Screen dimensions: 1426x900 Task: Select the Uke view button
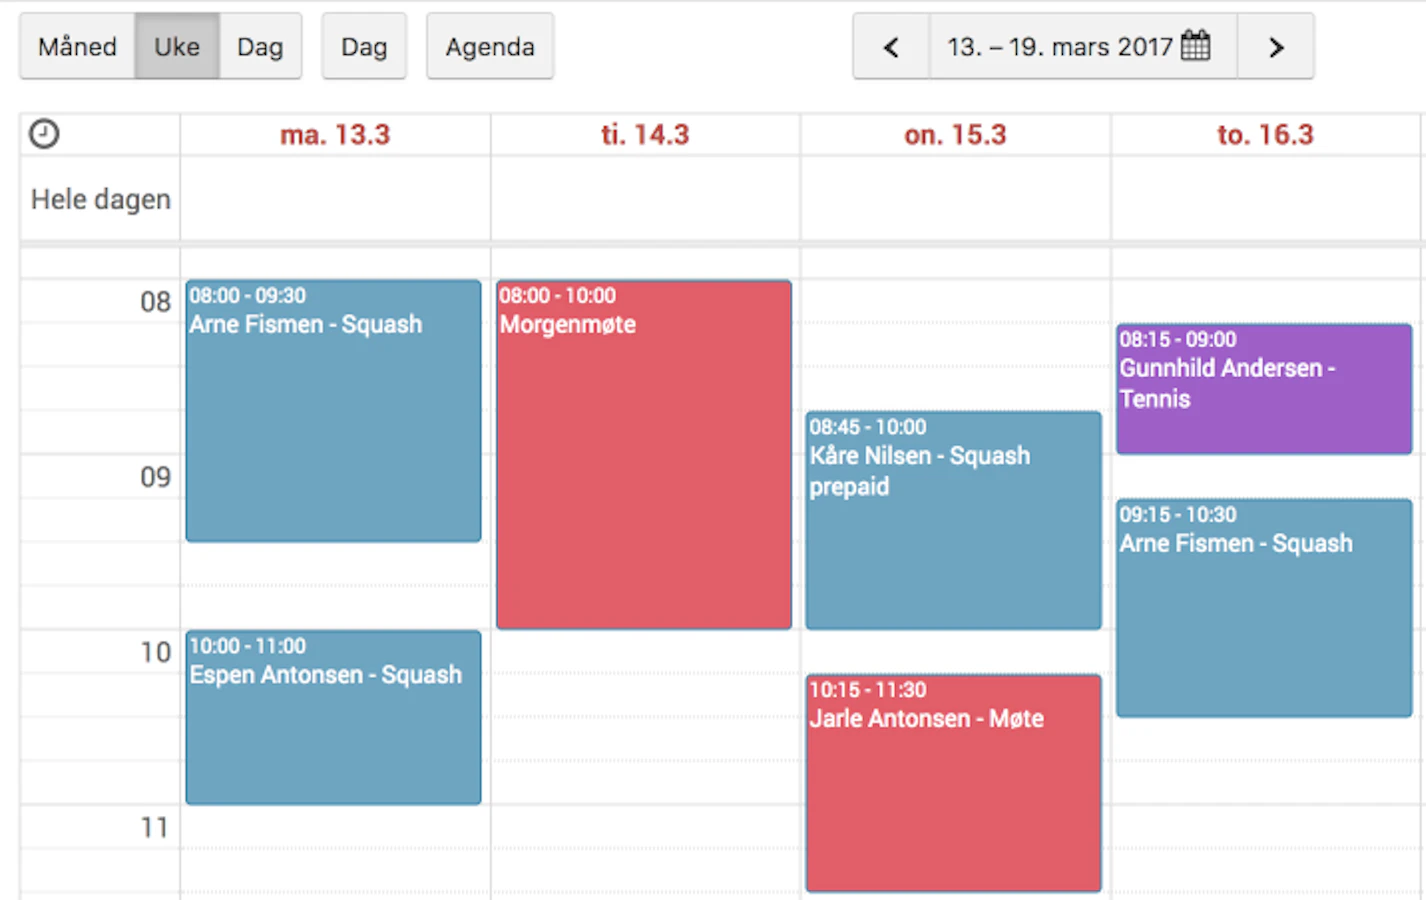pos(177,47)
